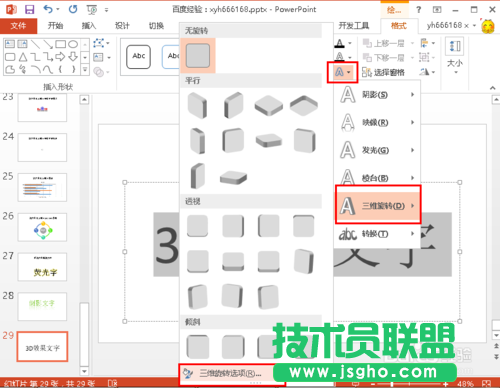
Task: Open PowerPoint help question mark
Action: point(419,10)
